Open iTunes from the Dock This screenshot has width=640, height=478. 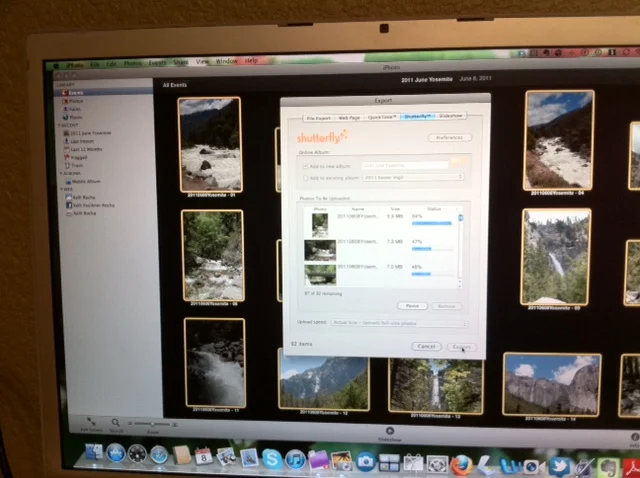click(x=295, y=460)
